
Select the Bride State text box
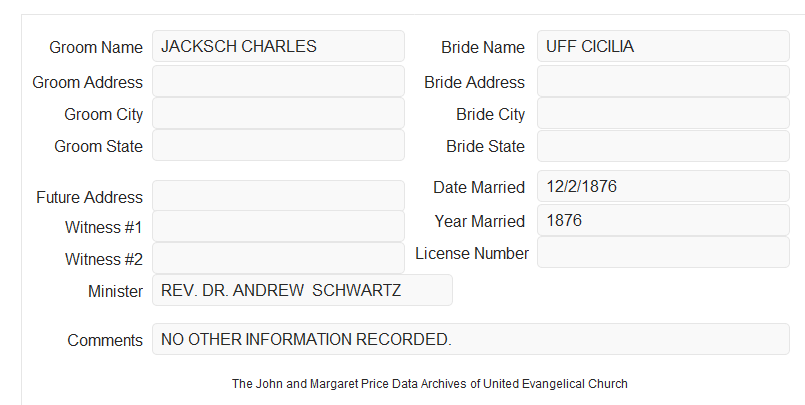663,146
